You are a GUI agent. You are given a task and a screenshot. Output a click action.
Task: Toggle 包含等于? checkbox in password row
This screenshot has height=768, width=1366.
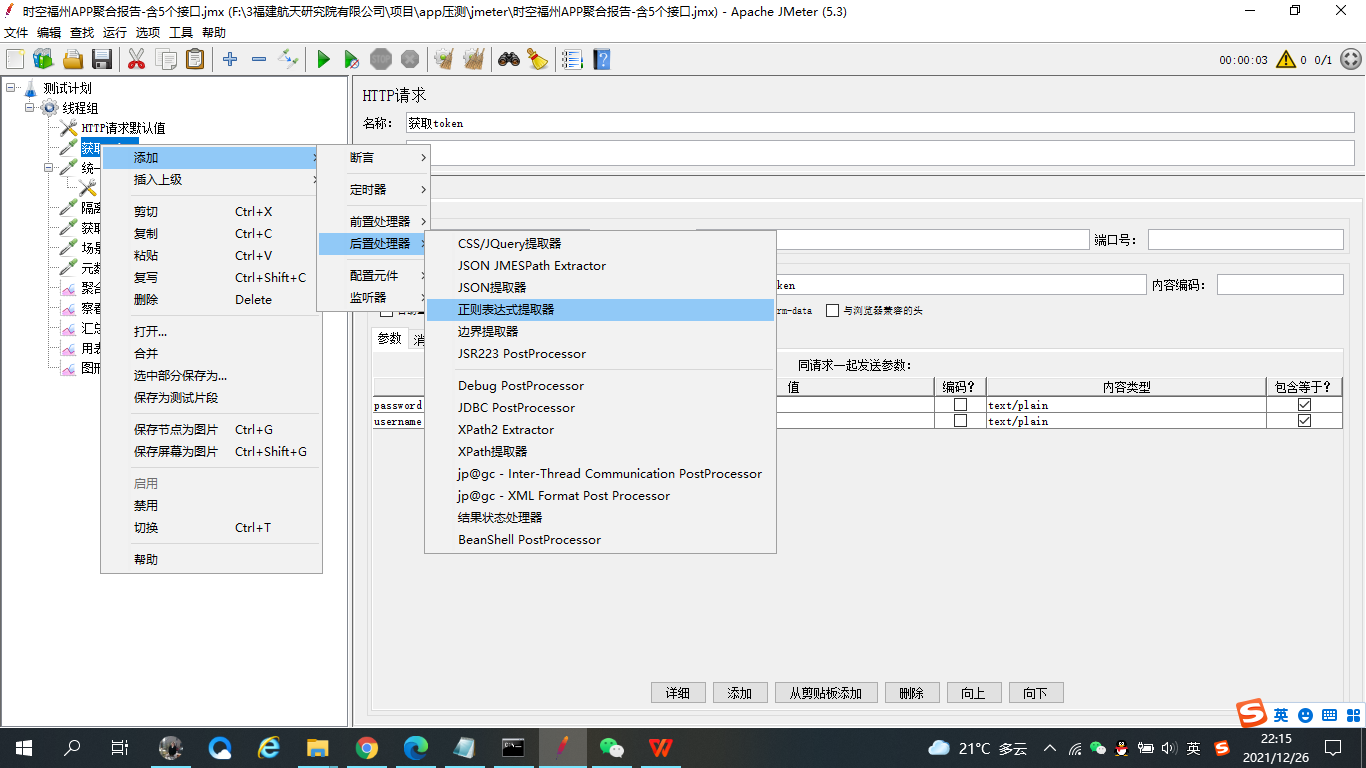pyautogui.click(x=1304, y=405)
